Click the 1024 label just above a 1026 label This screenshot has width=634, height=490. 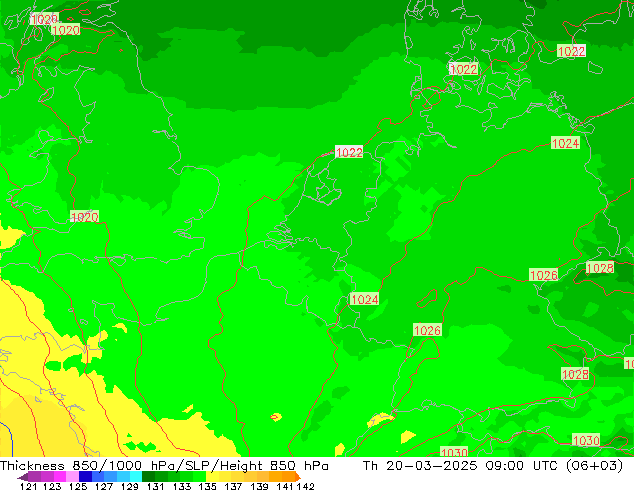(365, 299)
